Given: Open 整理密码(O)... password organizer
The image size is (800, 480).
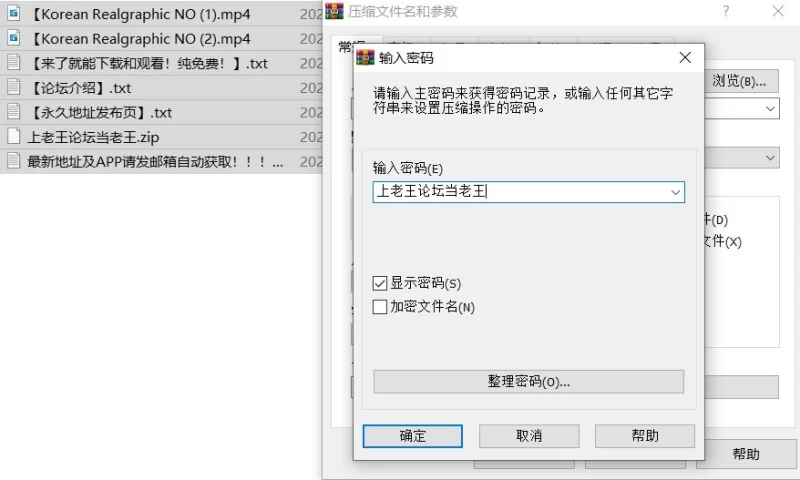Looking at the screenshot, I should click(x=529, y=382).
